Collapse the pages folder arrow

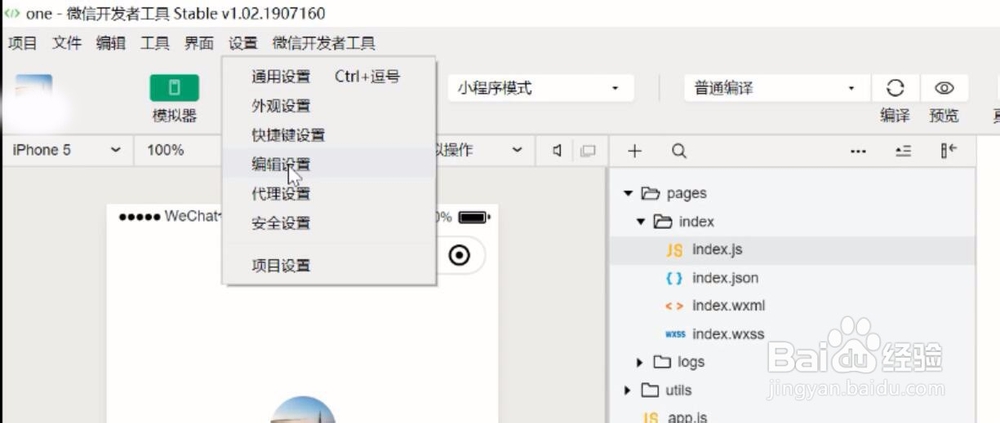coord(628,193)
